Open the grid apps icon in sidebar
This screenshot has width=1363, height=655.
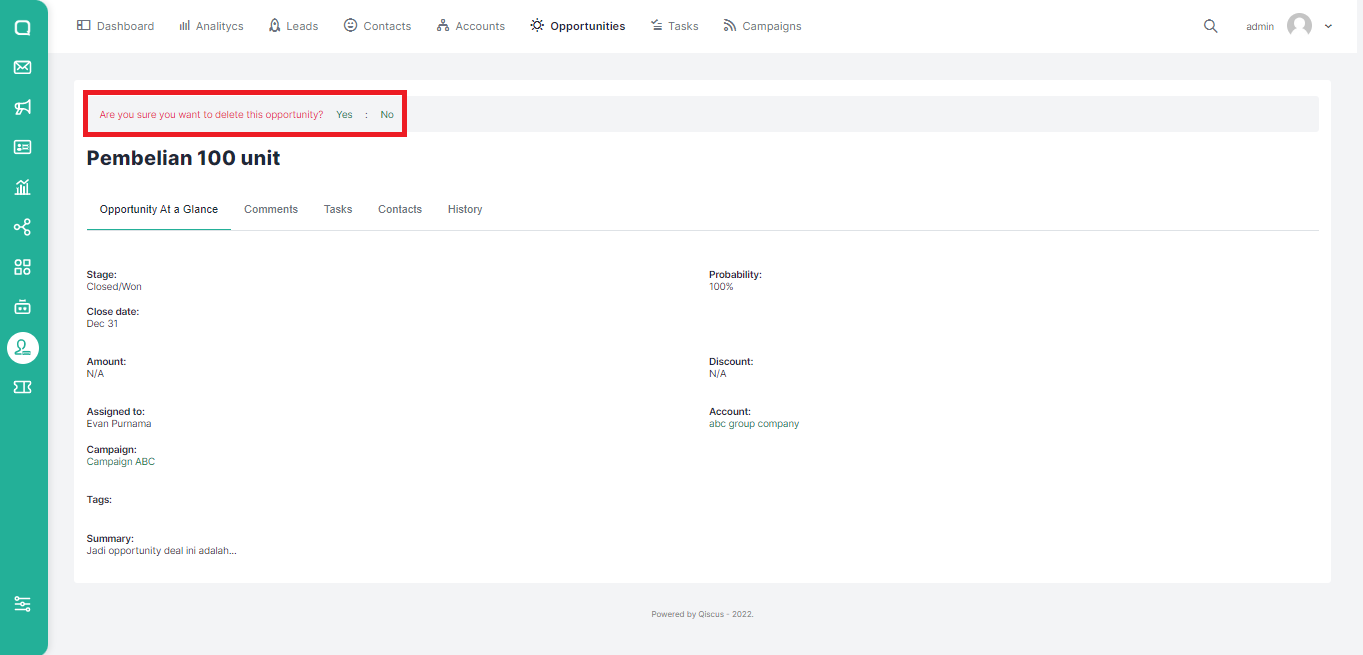pyautogui.click(x=22, y=267)
